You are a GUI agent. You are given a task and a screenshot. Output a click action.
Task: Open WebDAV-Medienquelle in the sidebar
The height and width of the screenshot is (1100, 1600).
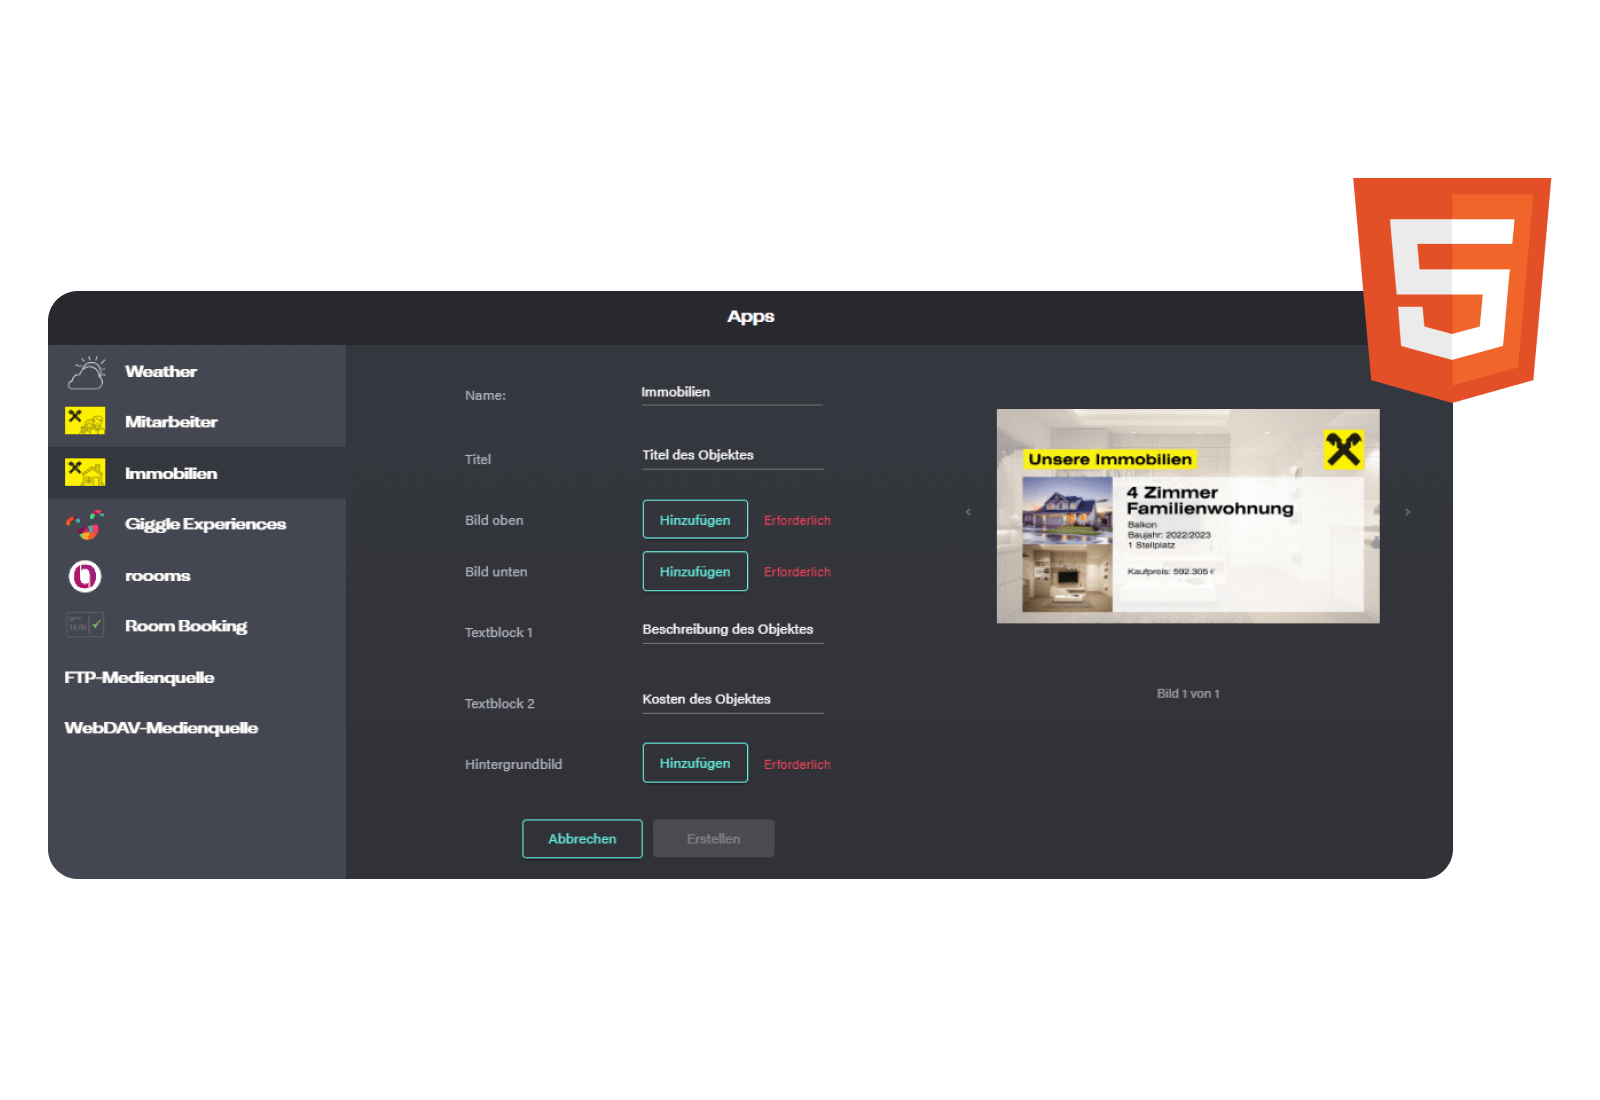[x=161, y=728]
